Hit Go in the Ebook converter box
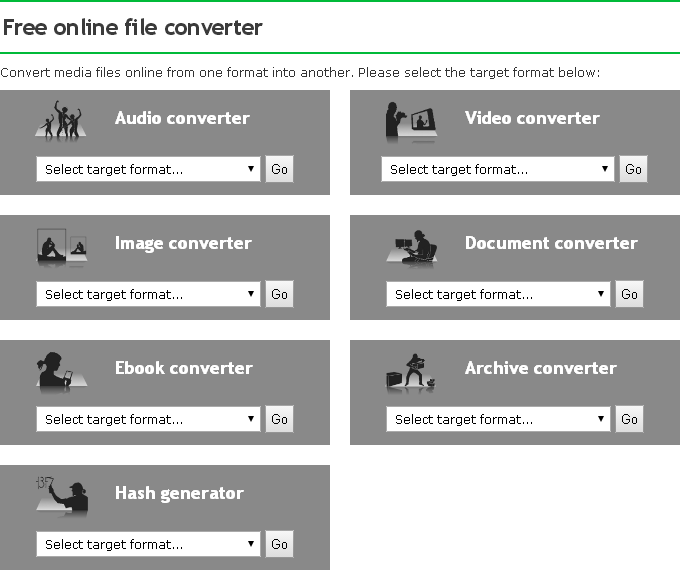 tap(279, 419)
